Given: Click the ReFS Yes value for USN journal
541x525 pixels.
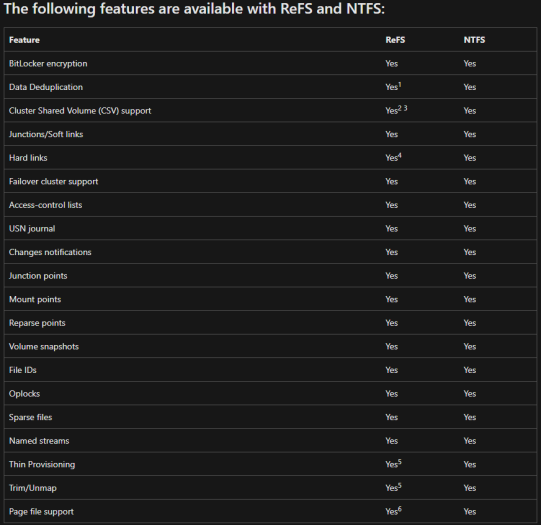Looking at the screenshot, I should pyautogui.click(x=392, y=229).
